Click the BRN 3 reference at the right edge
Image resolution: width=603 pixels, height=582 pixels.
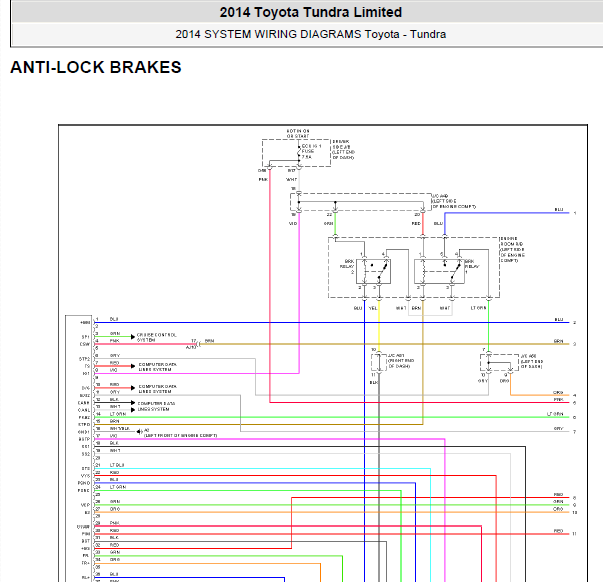click(565, 342)
